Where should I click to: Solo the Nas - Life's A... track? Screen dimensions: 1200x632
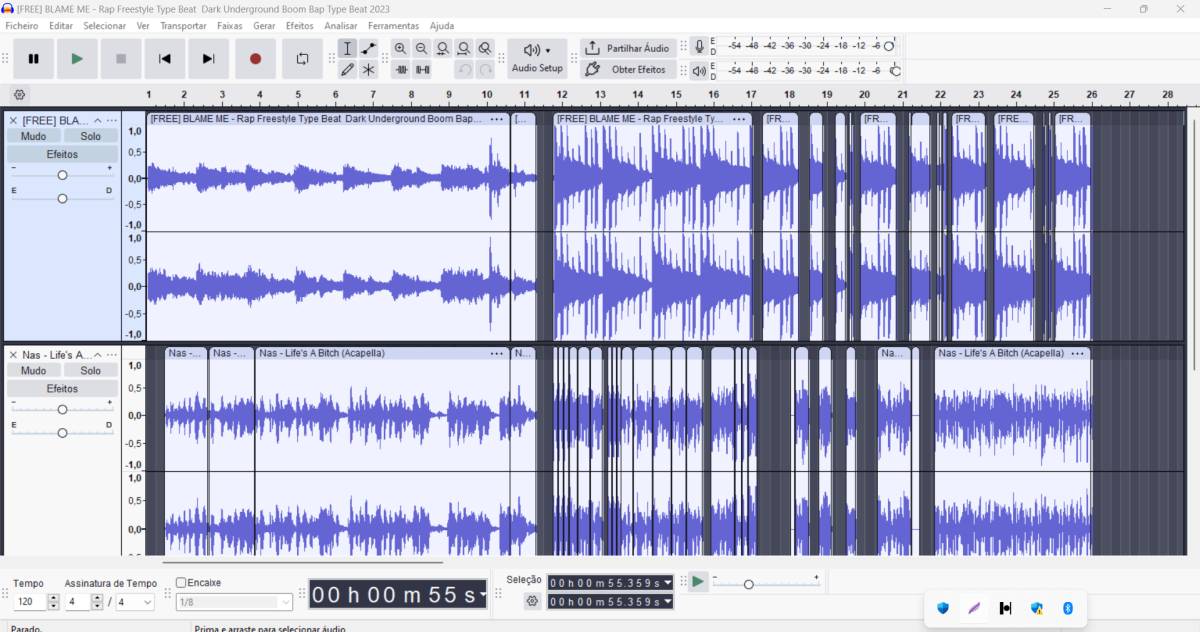tap(91, 370)
